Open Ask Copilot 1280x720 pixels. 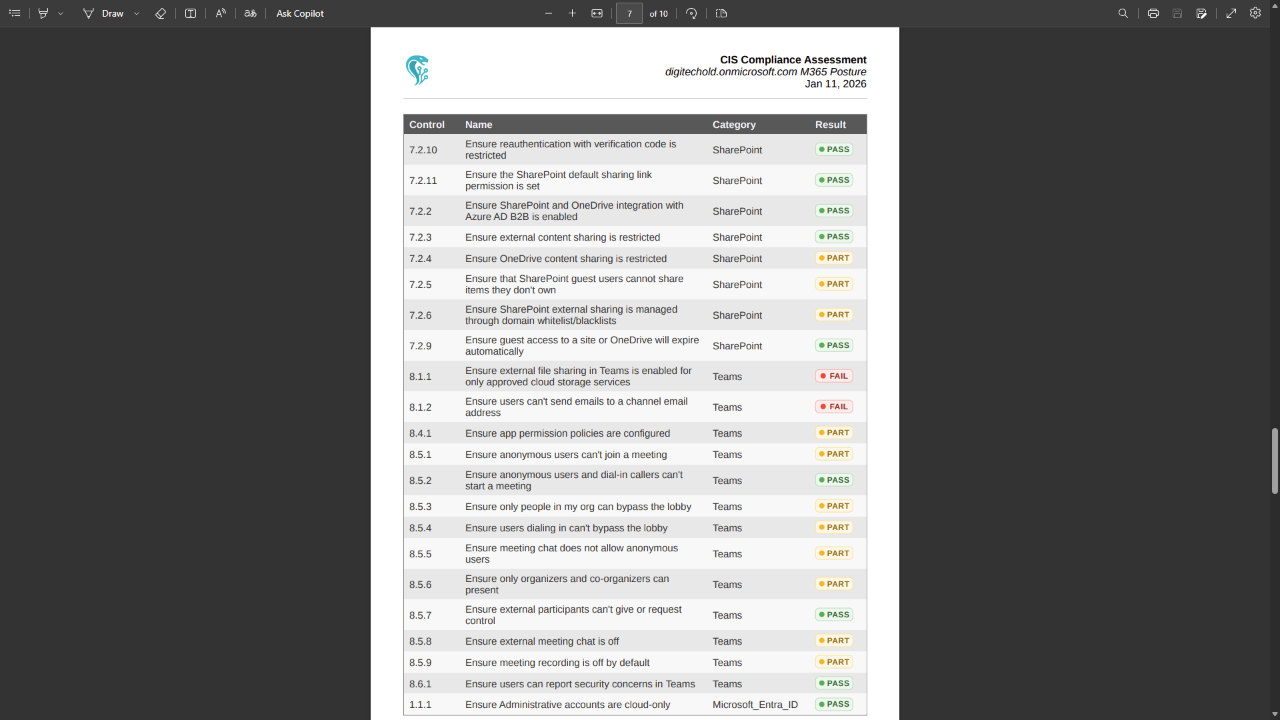click(300, 14)
